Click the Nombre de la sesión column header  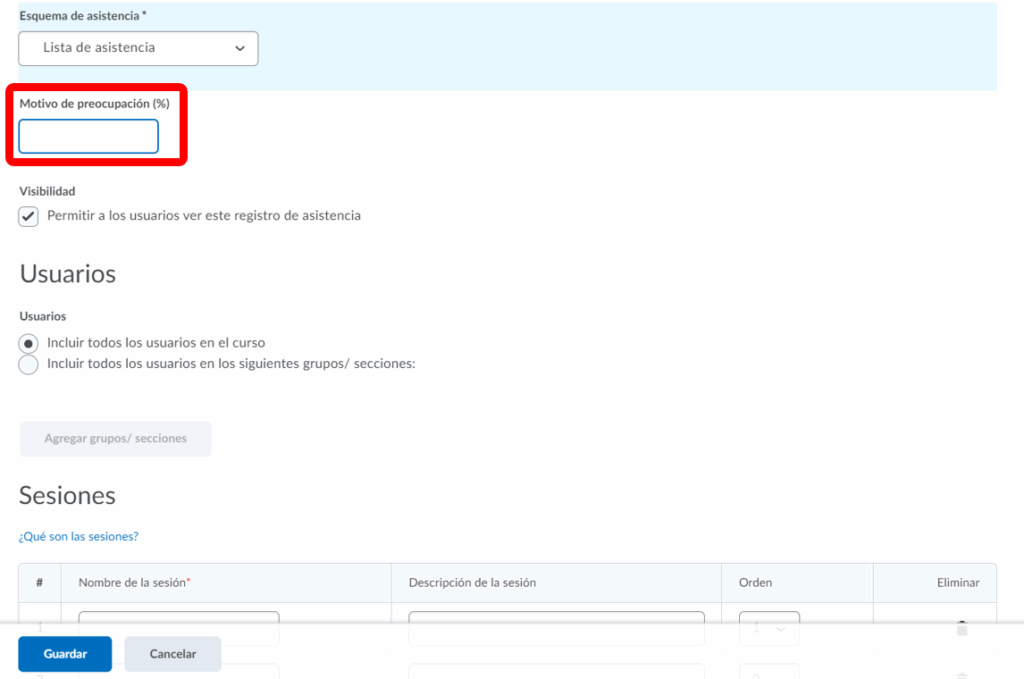(x=134, y=582)
